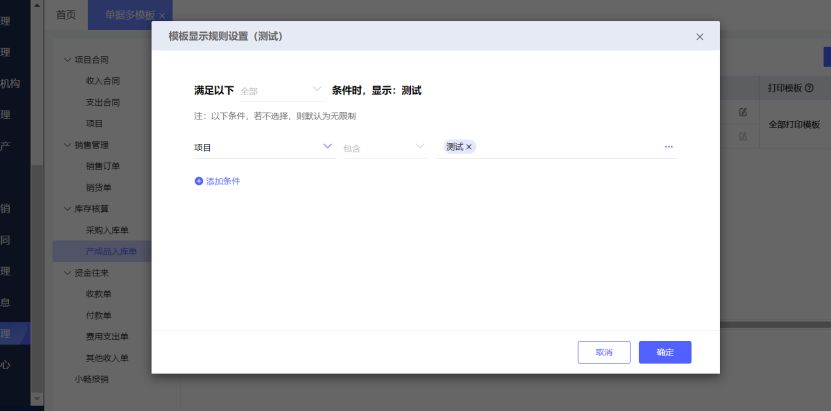Viewport: 831px width, 411px height.
Task: Click the plus icon beside 添加条件
Action: coord(199,181)
